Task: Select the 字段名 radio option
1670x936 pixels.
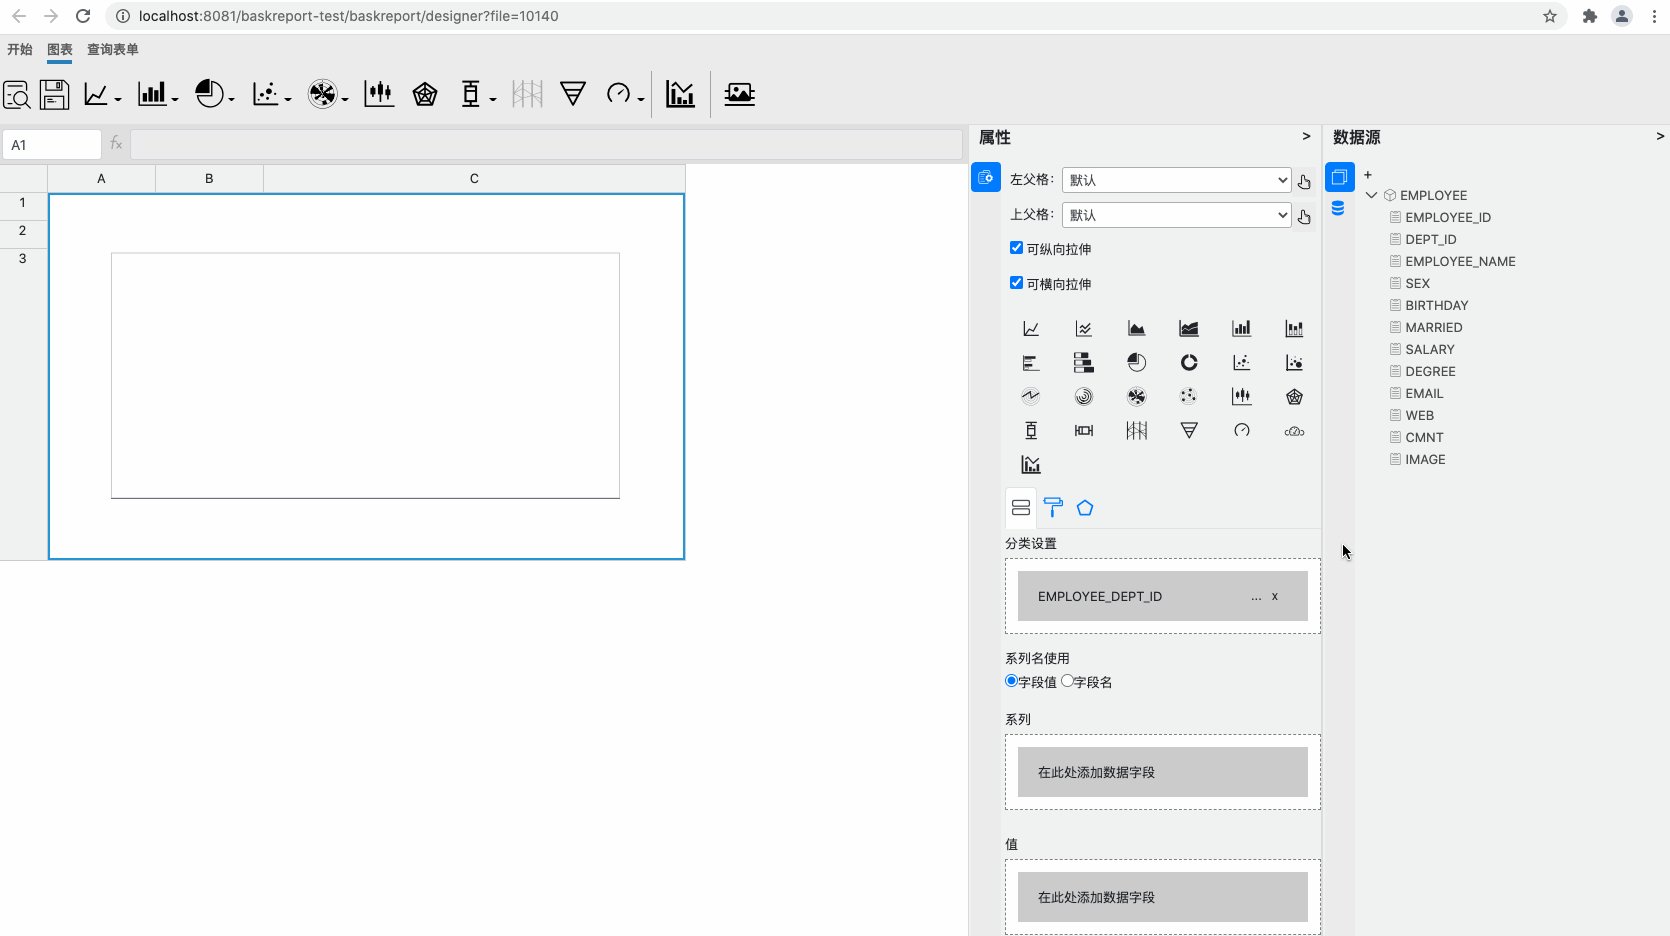Action: coord(1067,681)
